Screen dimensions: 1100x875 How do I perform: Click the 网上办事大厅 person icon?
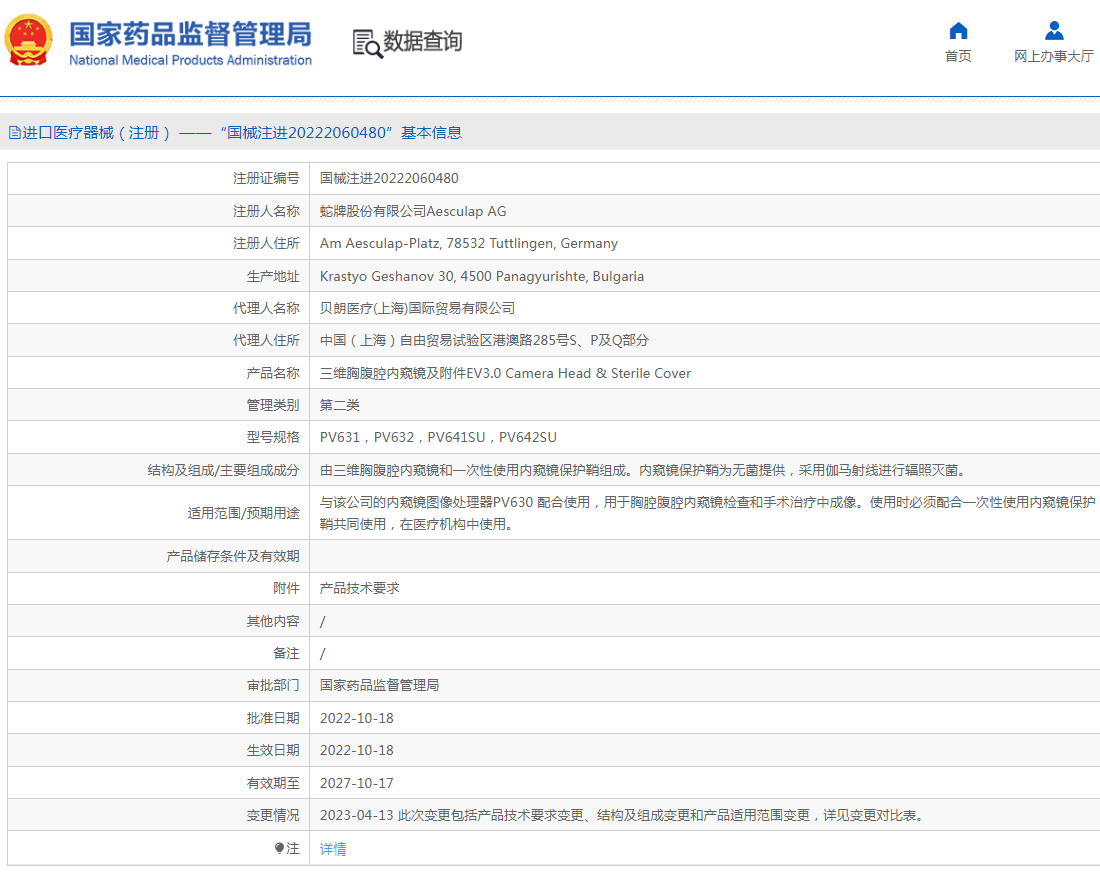pyautogui.click(x=1053, y=30)
